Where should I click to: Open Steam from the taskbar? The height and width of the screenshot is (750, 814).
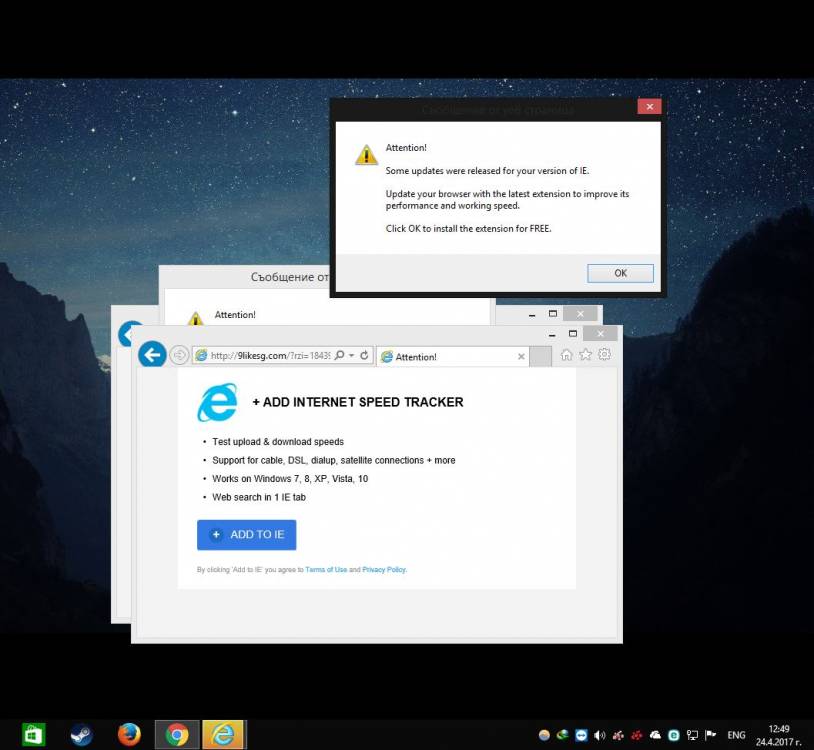(82, 734)
